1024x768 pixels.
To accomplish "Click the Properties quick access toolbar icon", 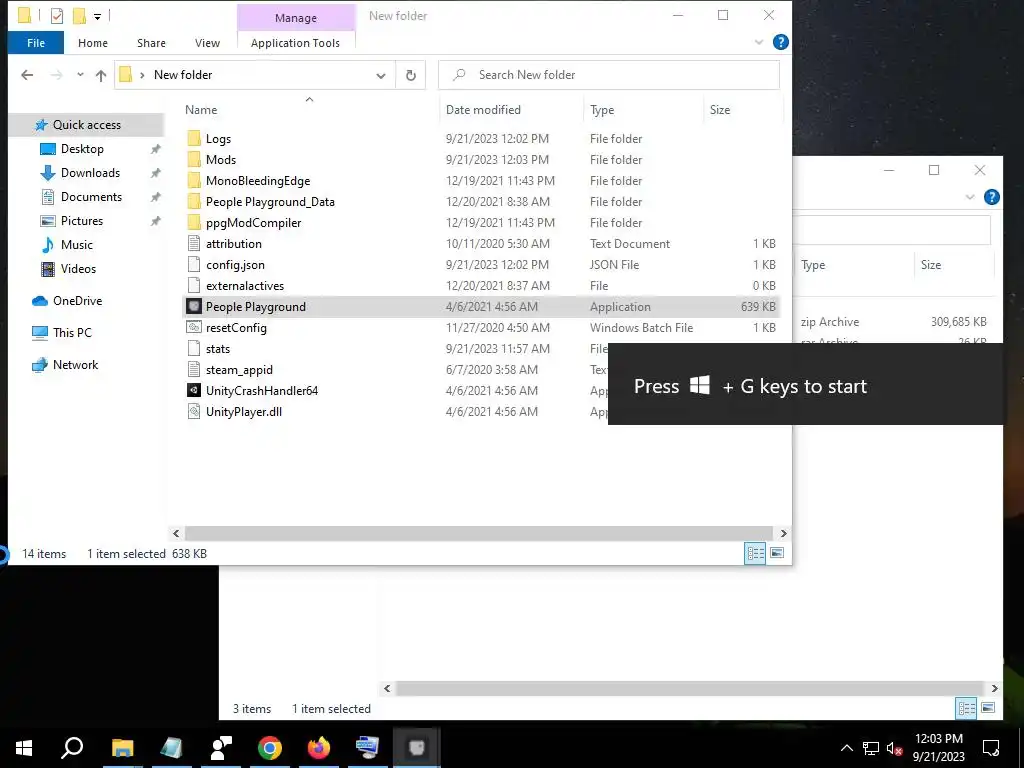I will [57, 16].
